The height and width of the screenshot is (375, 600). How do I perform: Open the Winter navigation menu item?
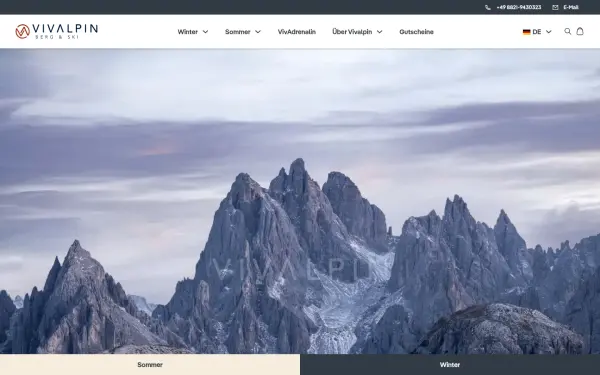pyautogui.click(x=188, y=32)
